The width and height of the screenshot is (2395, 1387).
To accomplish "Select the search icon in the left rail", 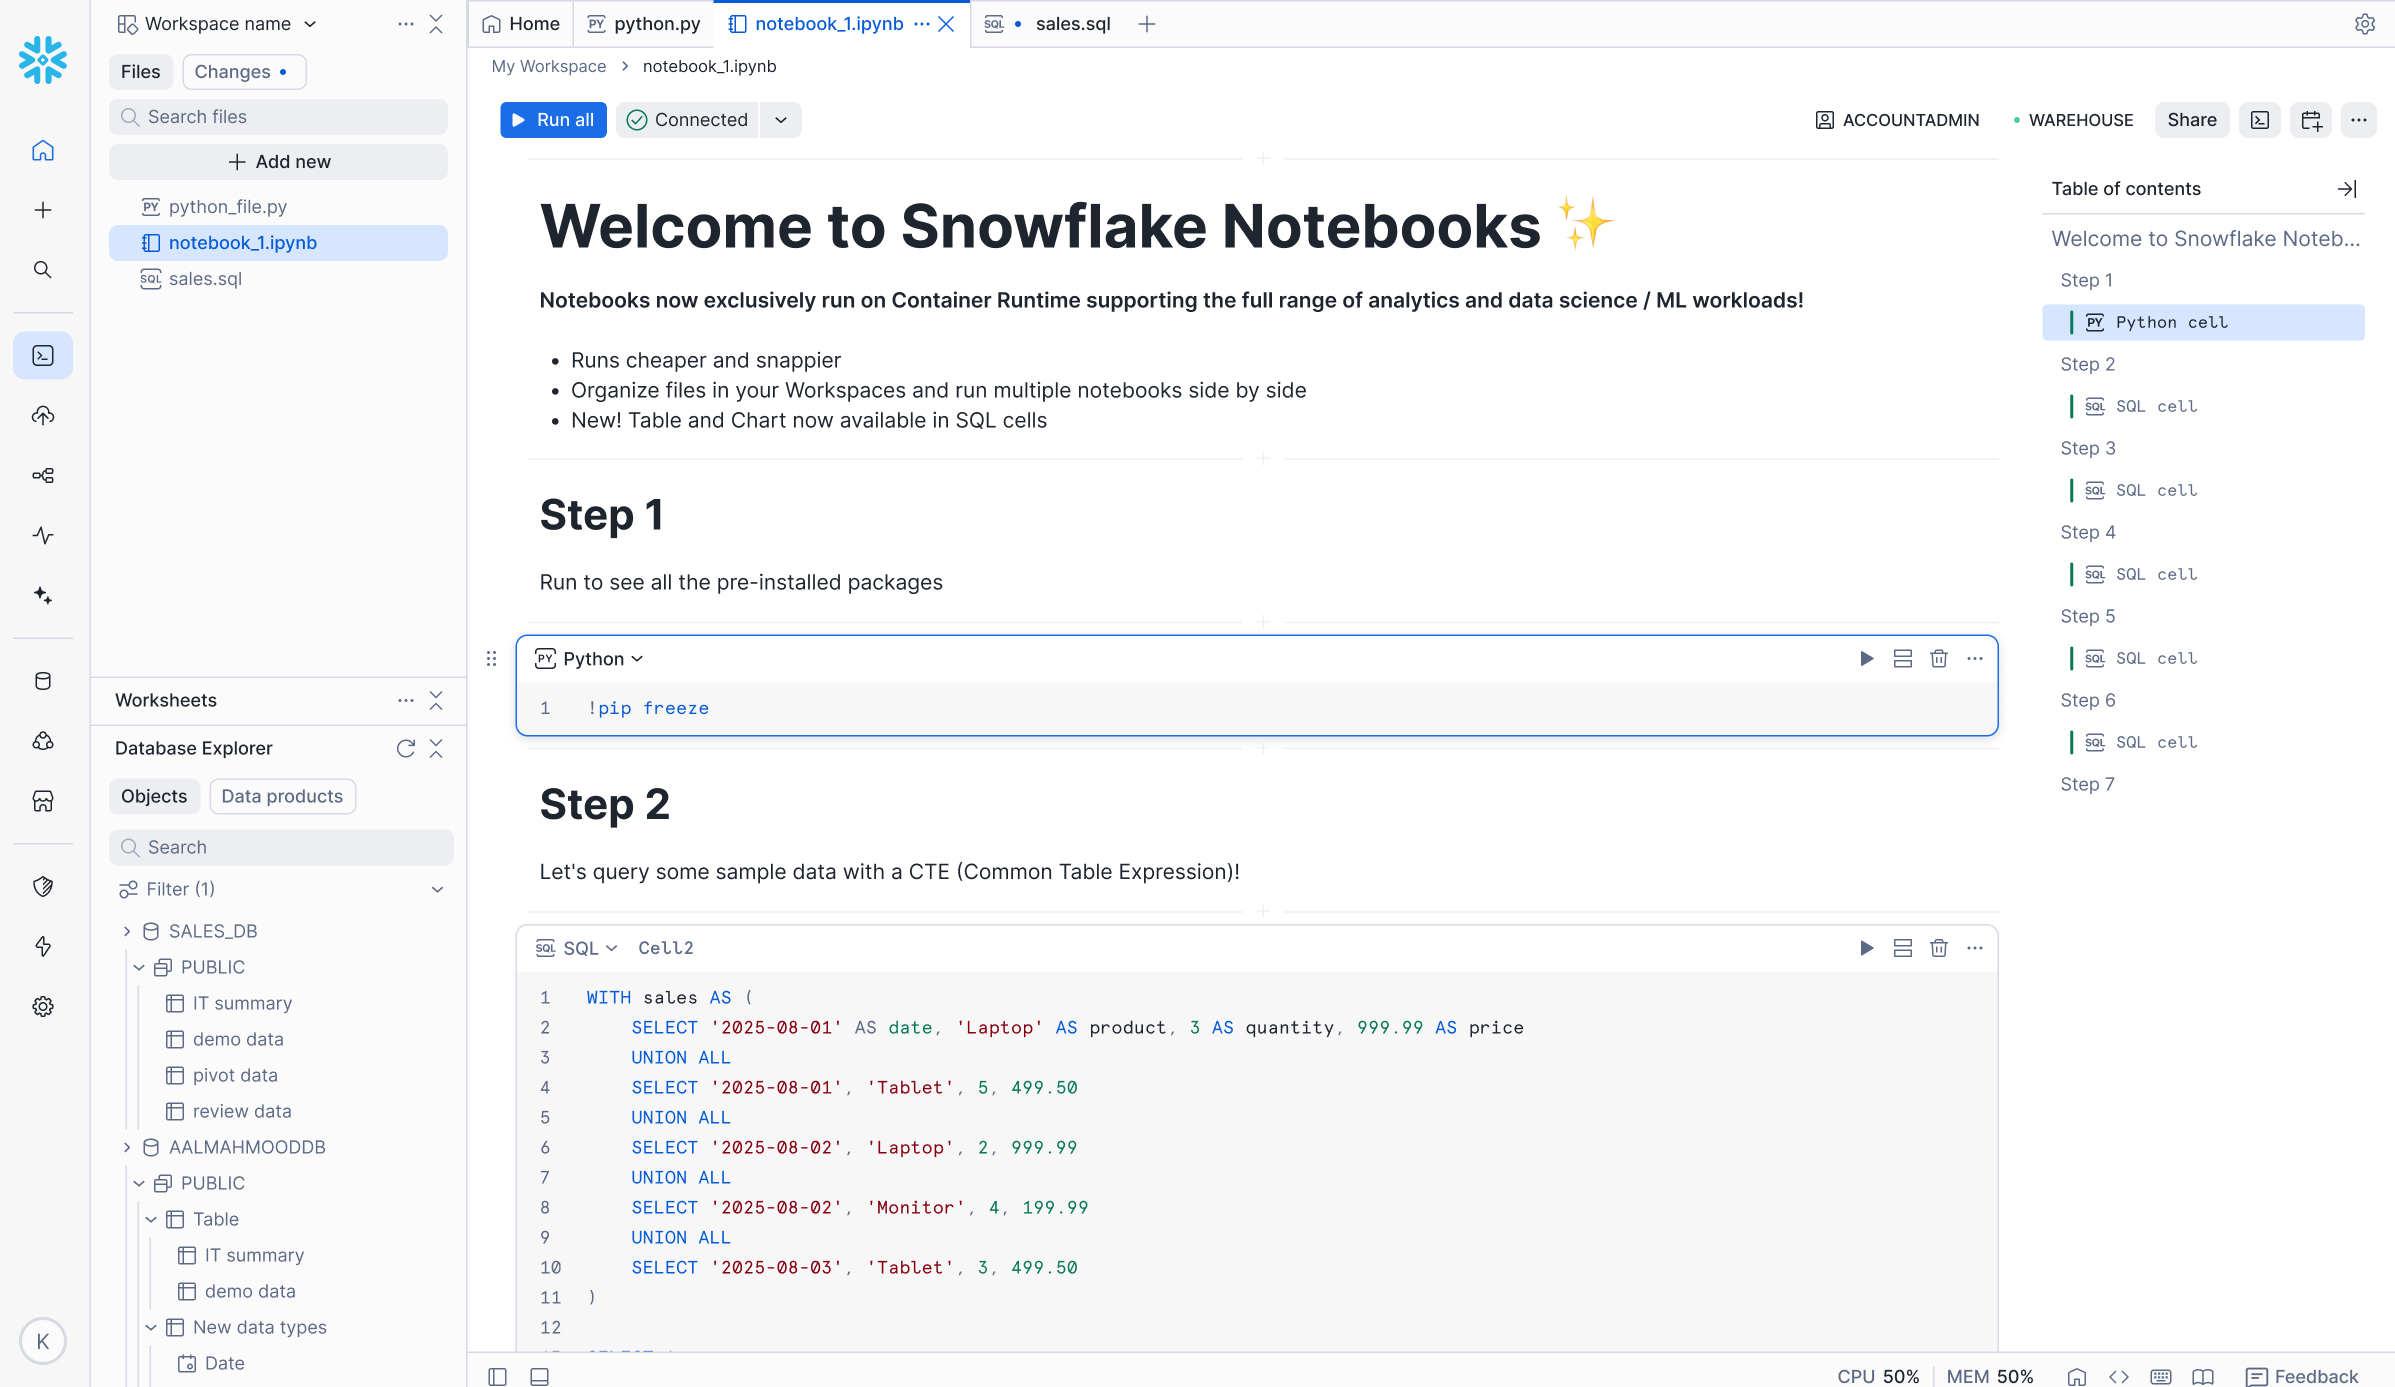I will (43, 269).
